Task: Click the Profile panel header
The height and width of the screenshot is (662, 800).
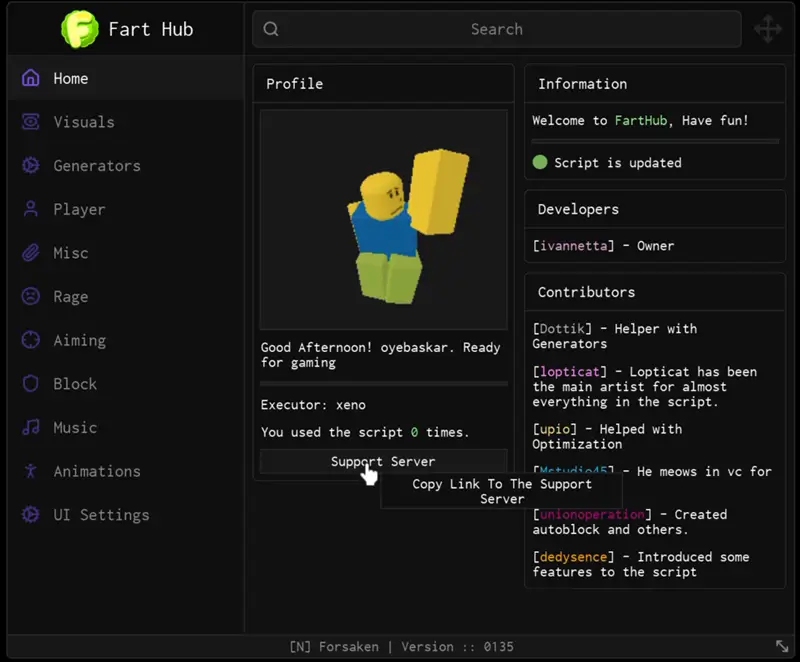Action: pyautogui.click(x=384, y=84)
